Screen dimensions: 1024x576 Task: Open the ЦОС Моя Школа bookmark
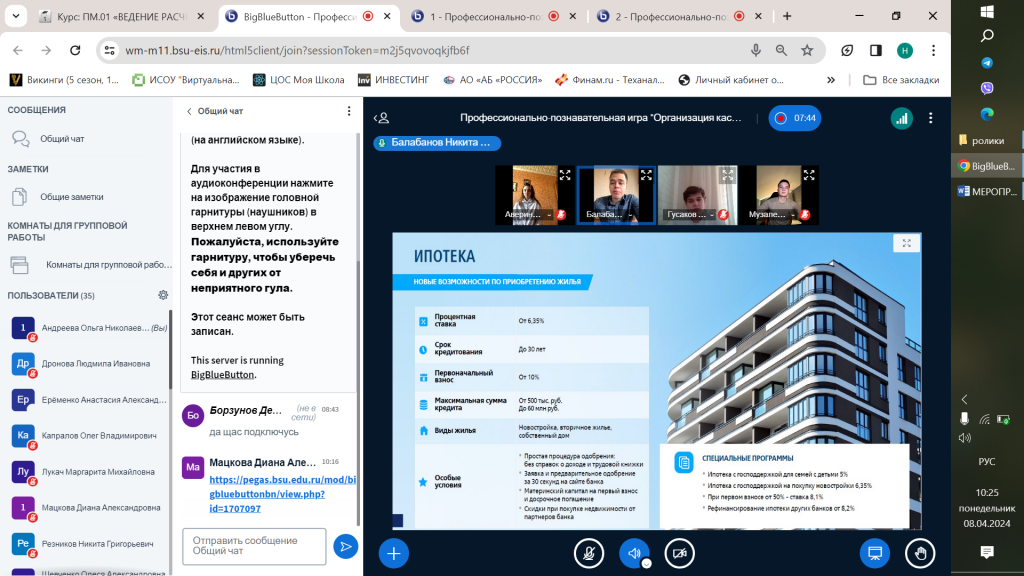point(298,80)
